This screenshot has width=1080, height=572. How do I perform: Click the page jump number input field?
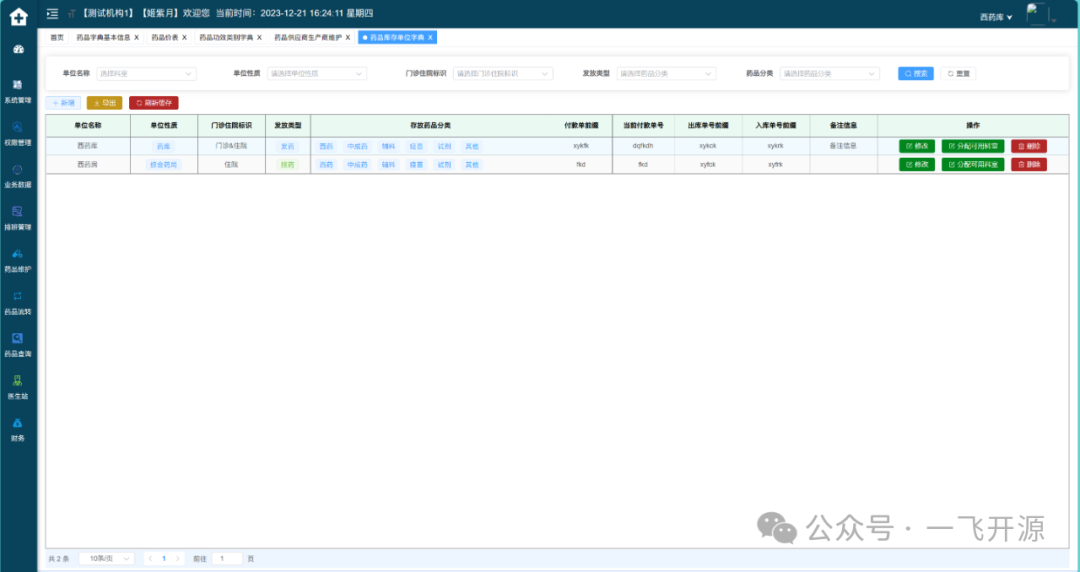[226, 558]
